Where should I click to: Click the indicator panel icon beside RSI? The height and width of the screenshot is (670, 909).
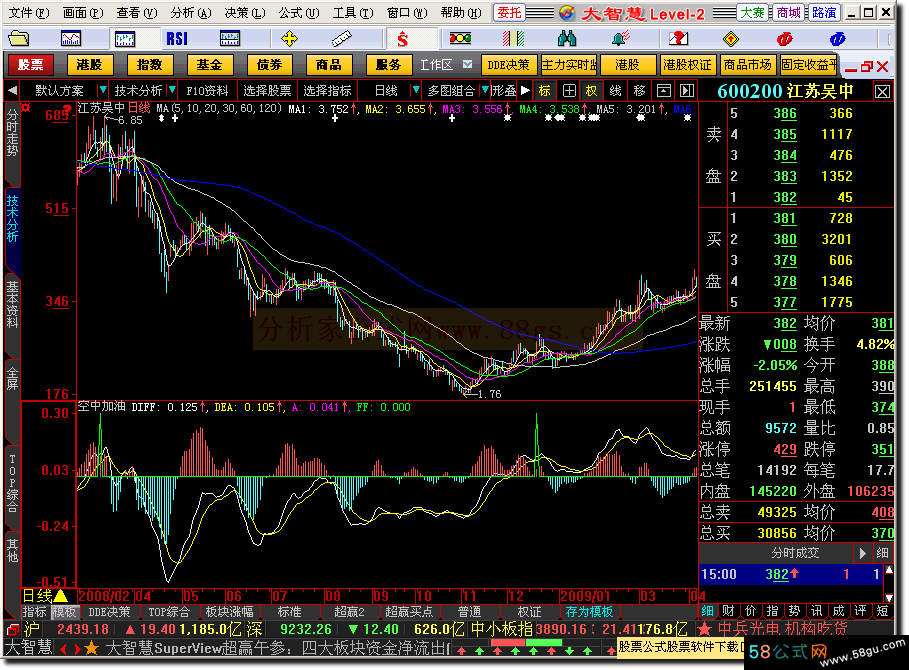pos(230,39)
